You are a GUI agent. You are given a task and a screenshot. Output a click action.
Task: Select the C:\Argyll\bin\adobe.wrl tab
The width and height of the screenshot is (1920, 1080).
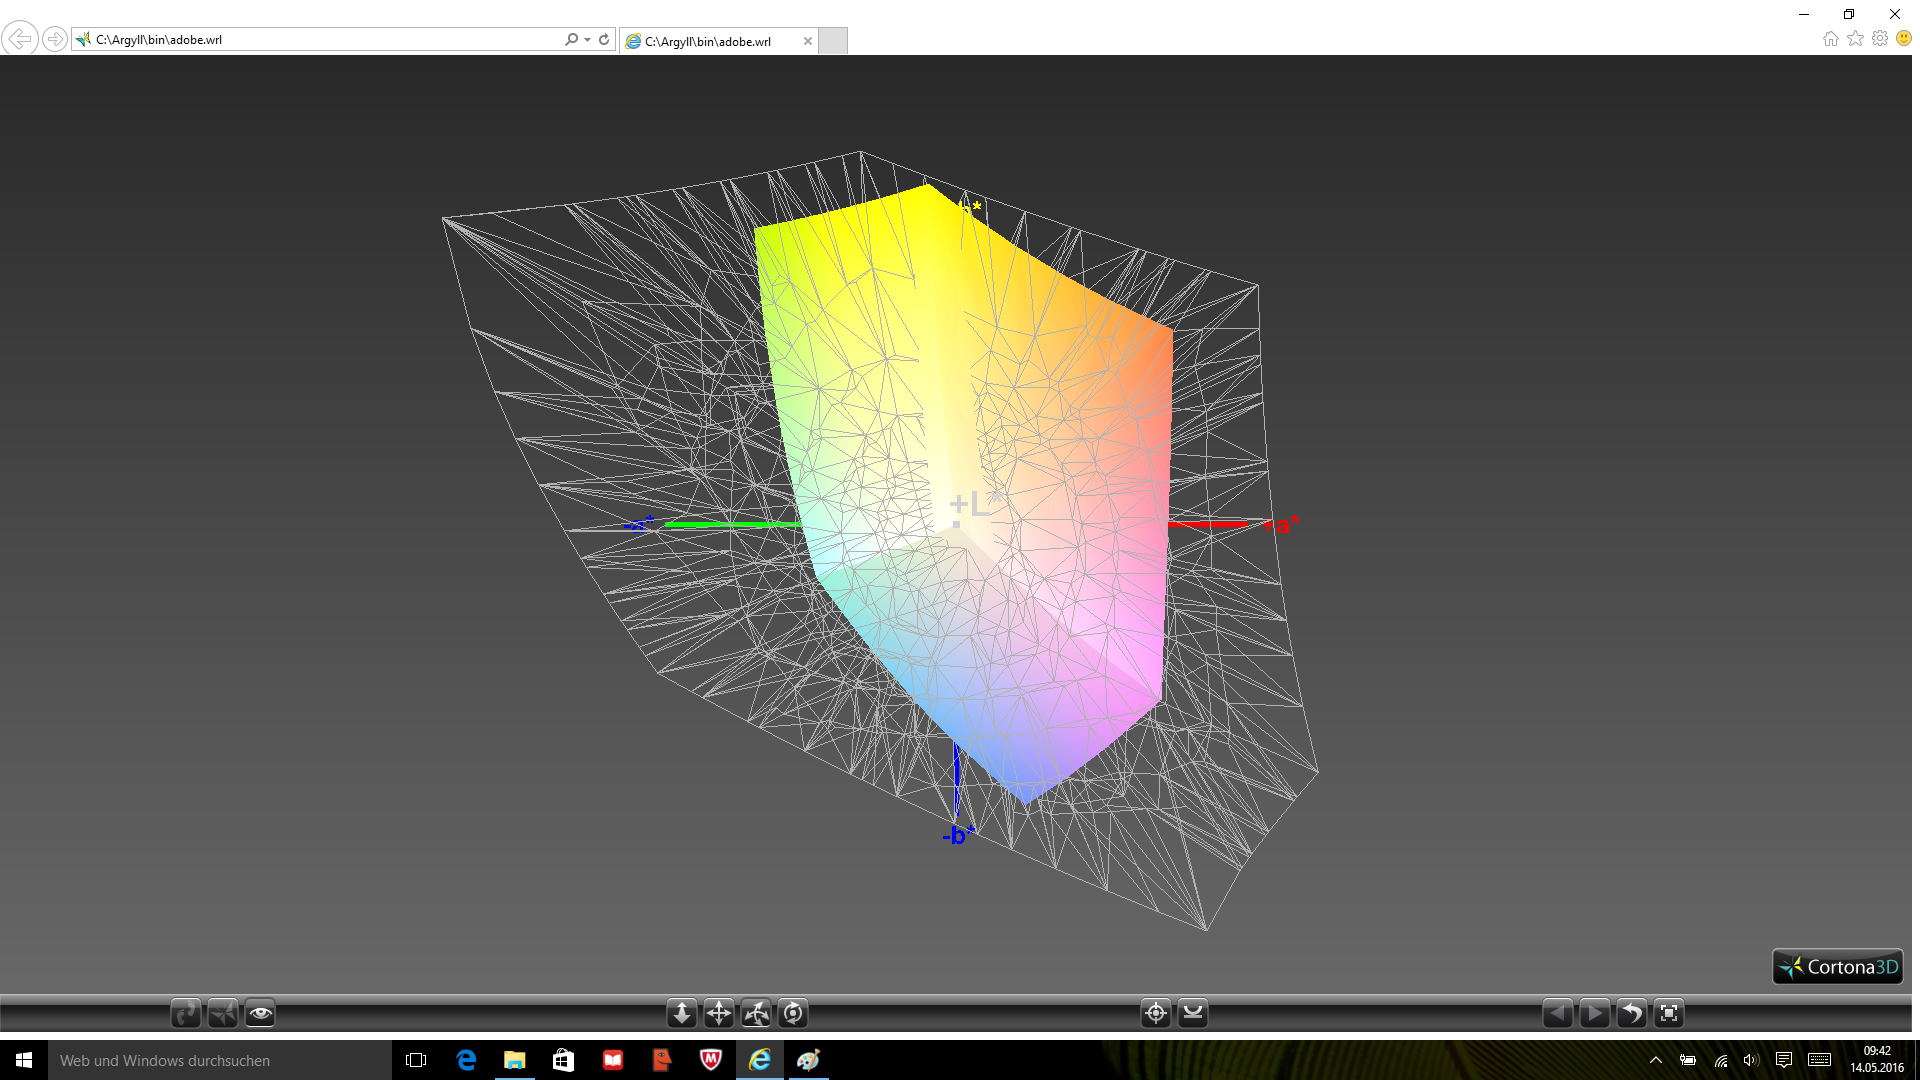pyautogui.click(x=708, y=41)
